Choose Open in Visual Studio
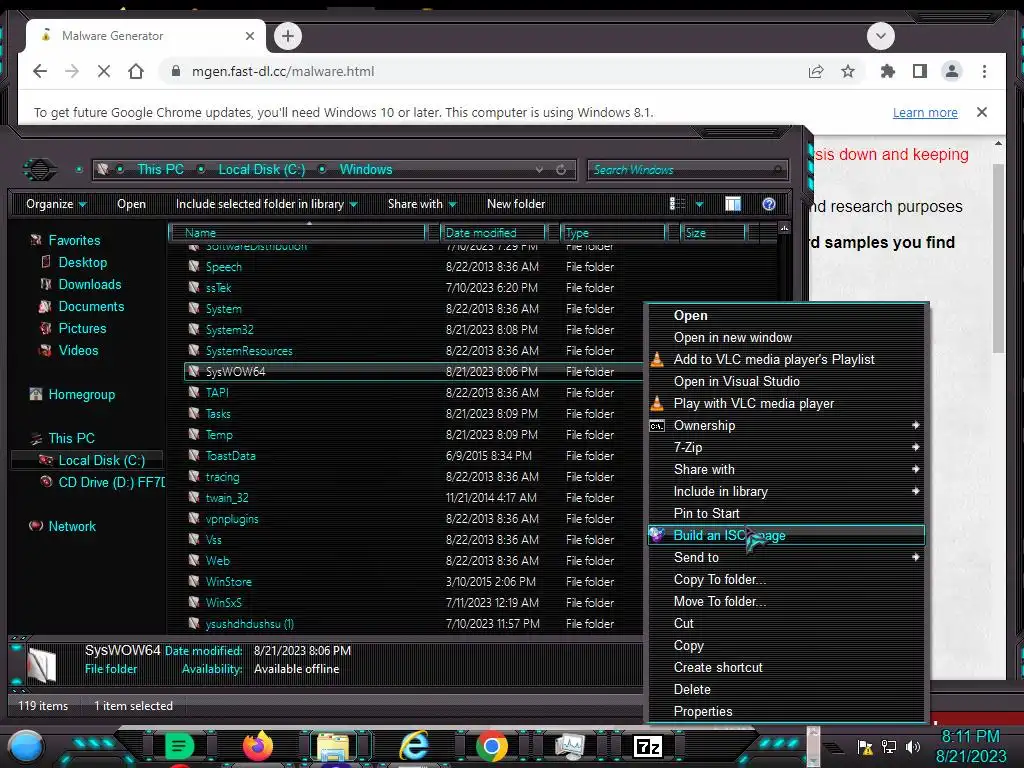 coord(787,381)
